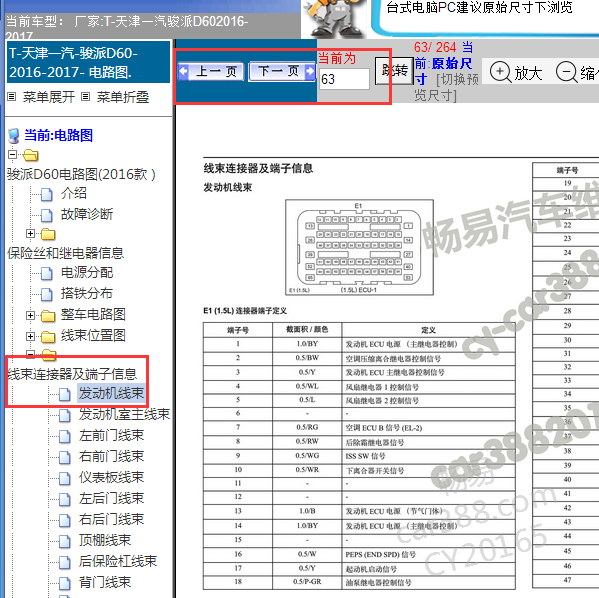Click the page icon beside 电源分配
Viewport: 599px width, 598px height.
[47, 273]
